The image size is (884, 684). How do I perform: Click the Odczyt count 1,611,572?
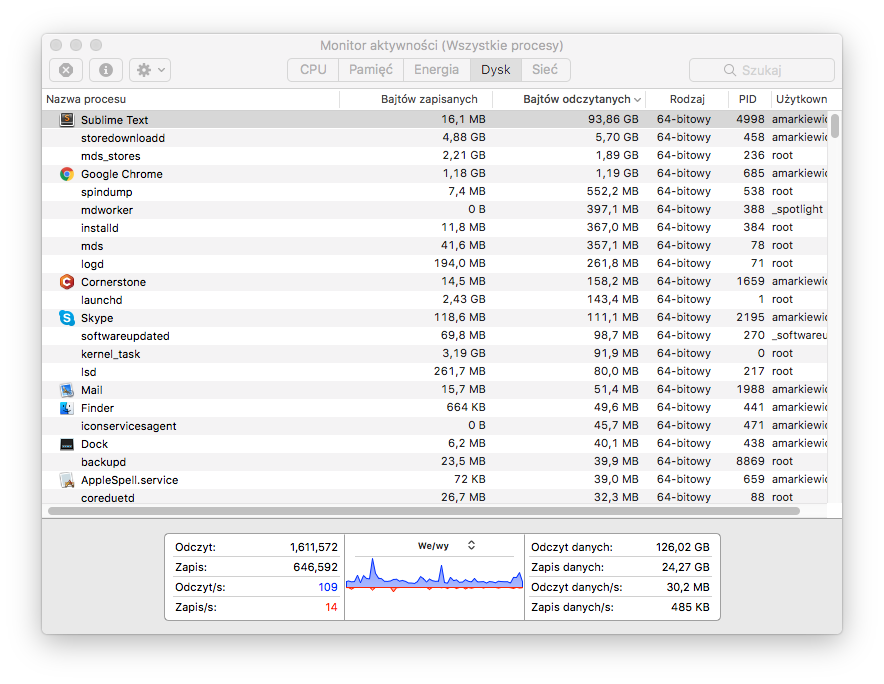pos(313,547)
